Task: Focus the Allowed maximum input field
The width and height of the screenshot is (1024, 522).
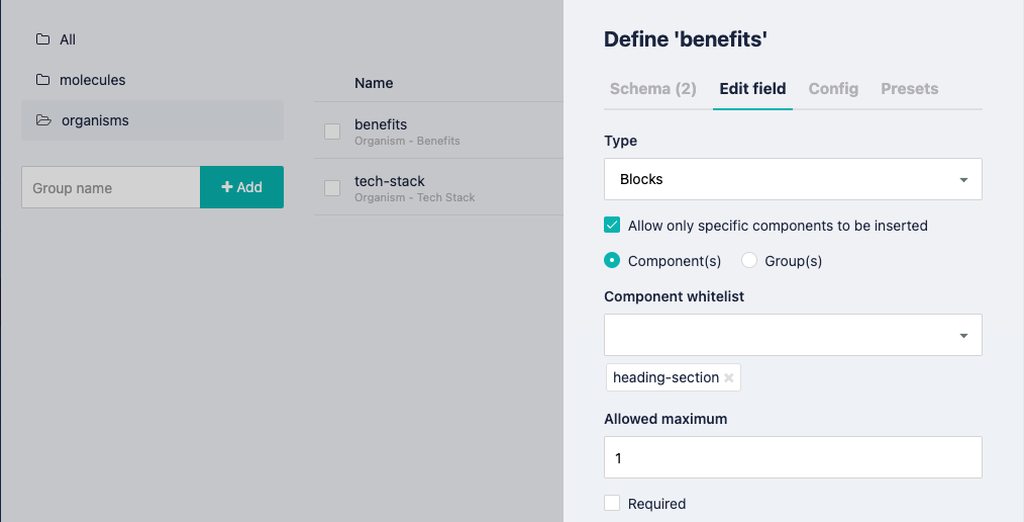Action: pos(792,458)
